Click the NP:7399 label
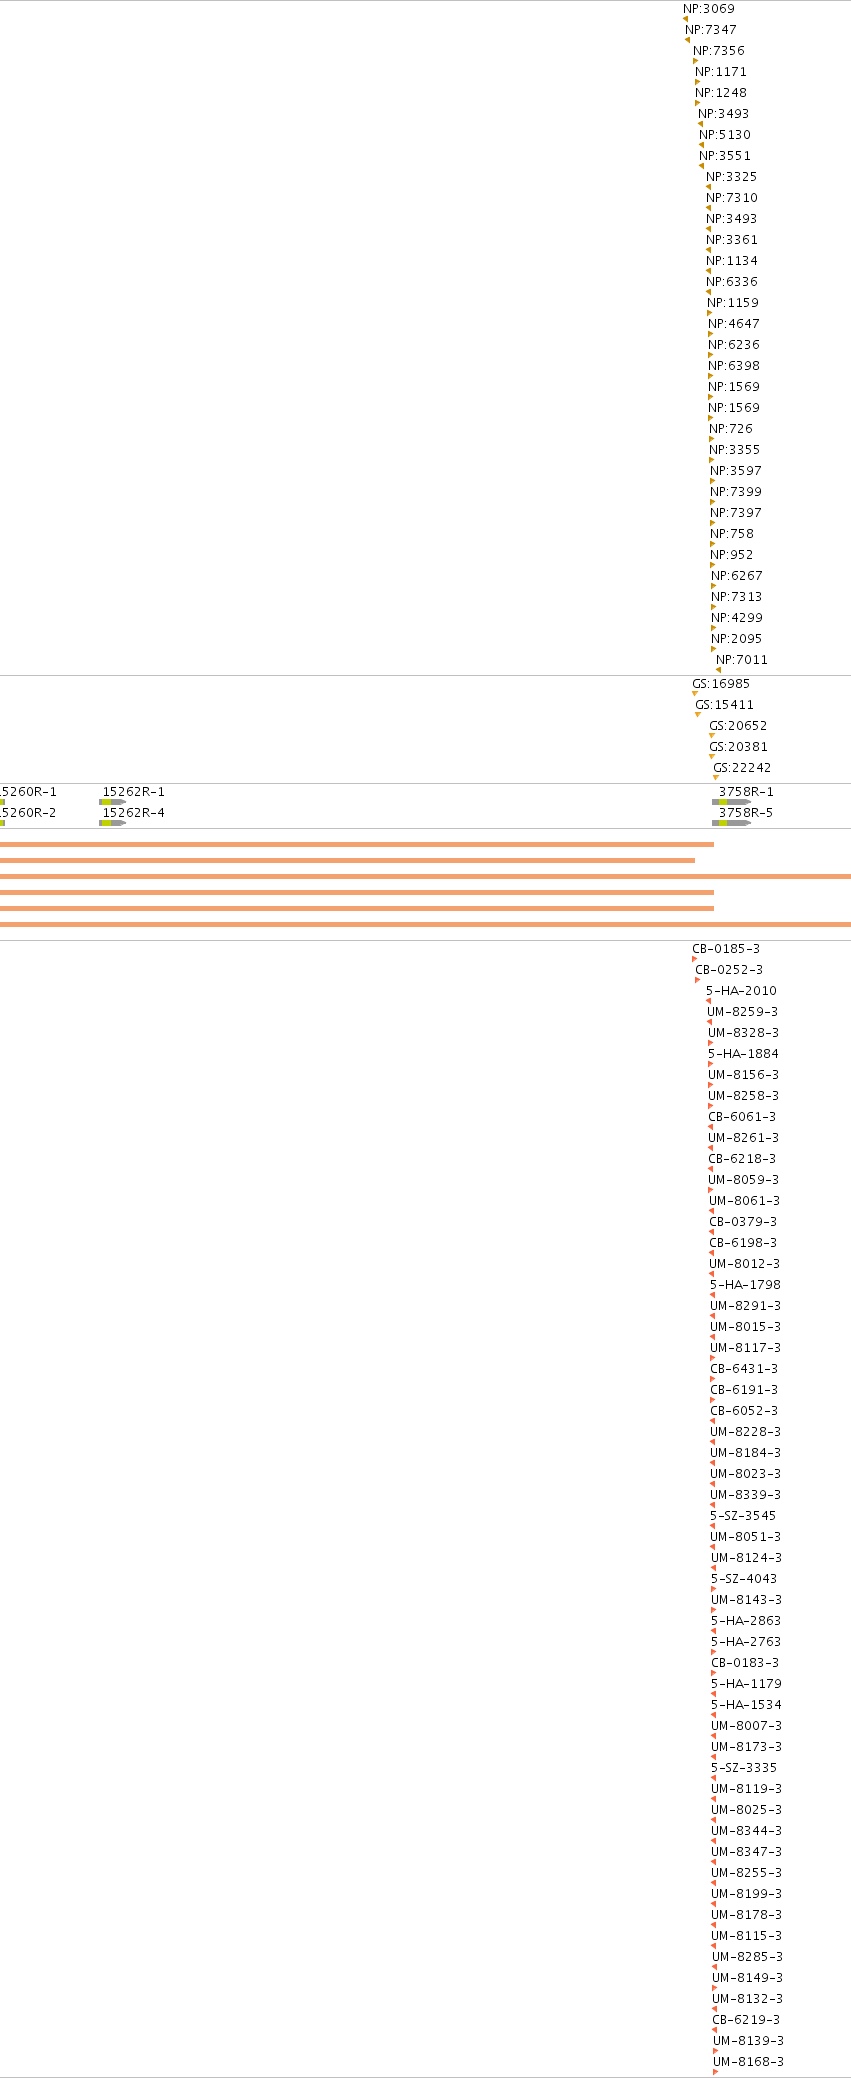 point(736,492)
